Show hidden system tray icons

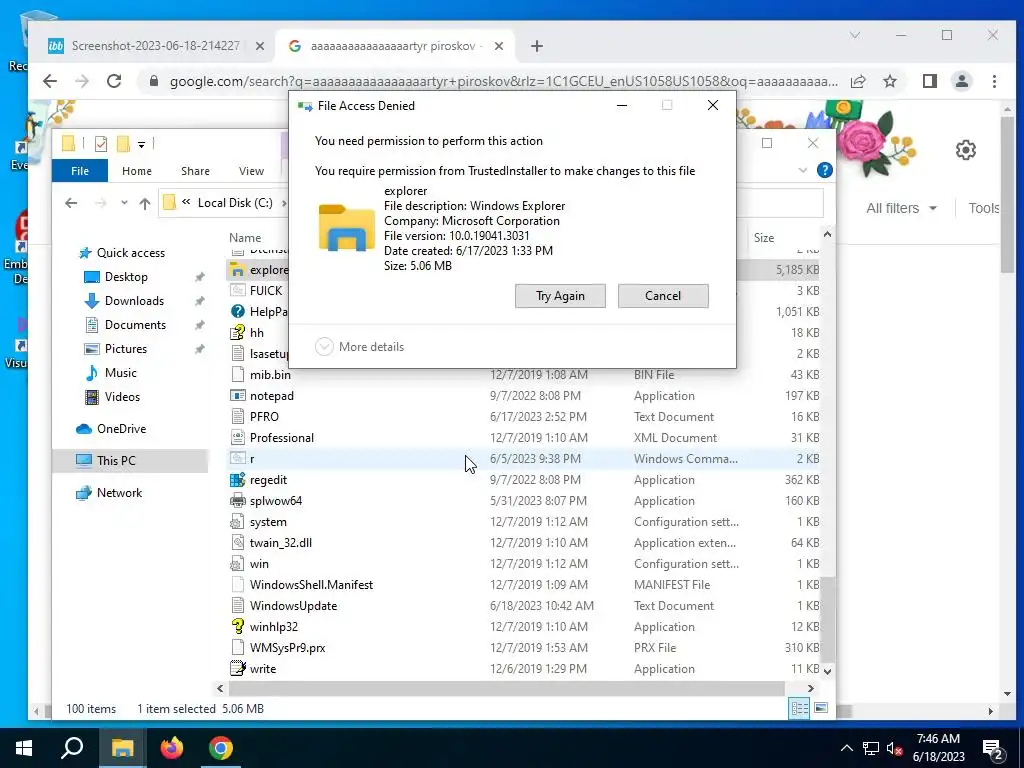click(846, 748)
